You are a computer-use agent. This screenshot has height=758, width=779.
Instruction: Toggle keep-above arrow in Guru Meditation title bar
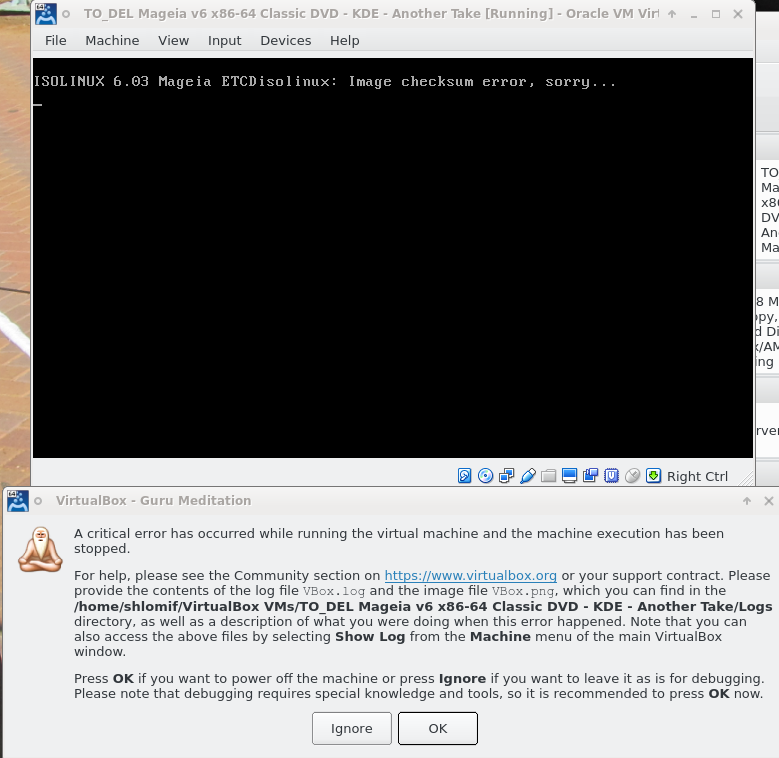click(x=747, y=501)
